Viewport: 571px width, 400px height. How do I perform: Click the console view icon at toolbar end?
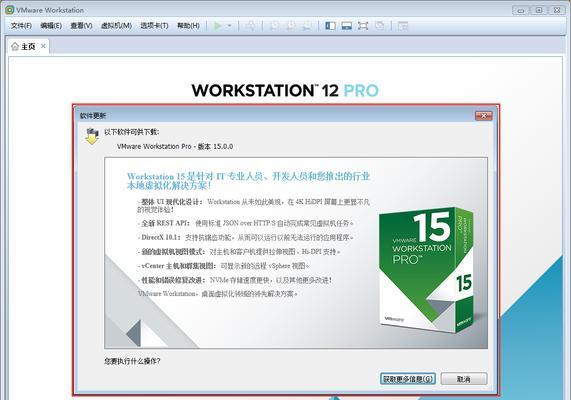pyautogui.click(x=402, y=26)
